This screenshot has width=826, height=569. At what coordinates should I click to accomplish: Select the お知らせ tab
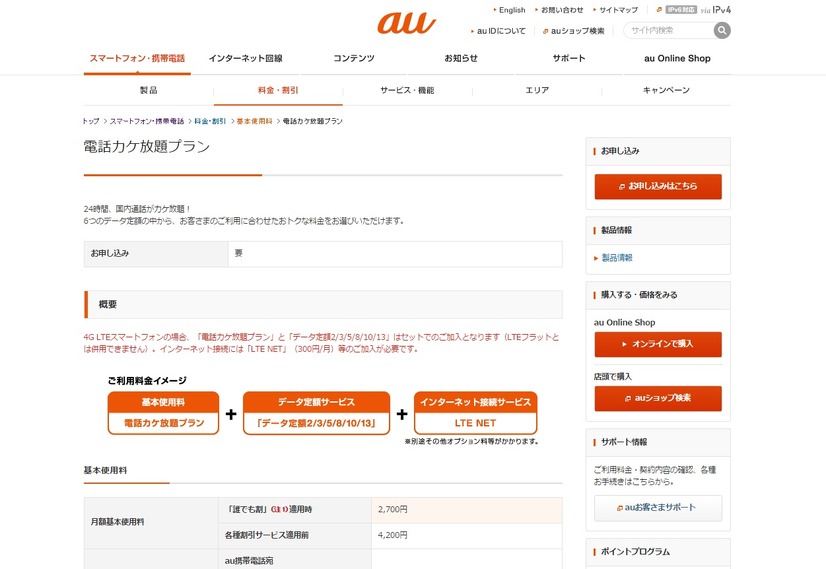point(461,58)
